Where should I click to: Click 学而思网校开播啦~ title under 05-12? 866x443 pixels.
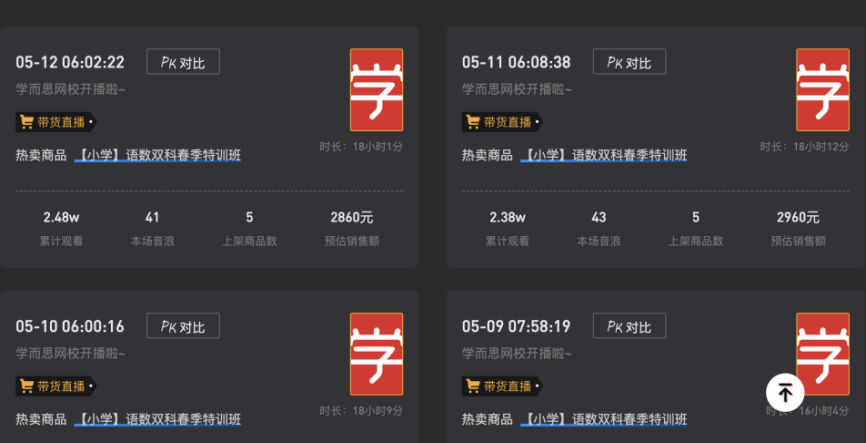[71, 89]
